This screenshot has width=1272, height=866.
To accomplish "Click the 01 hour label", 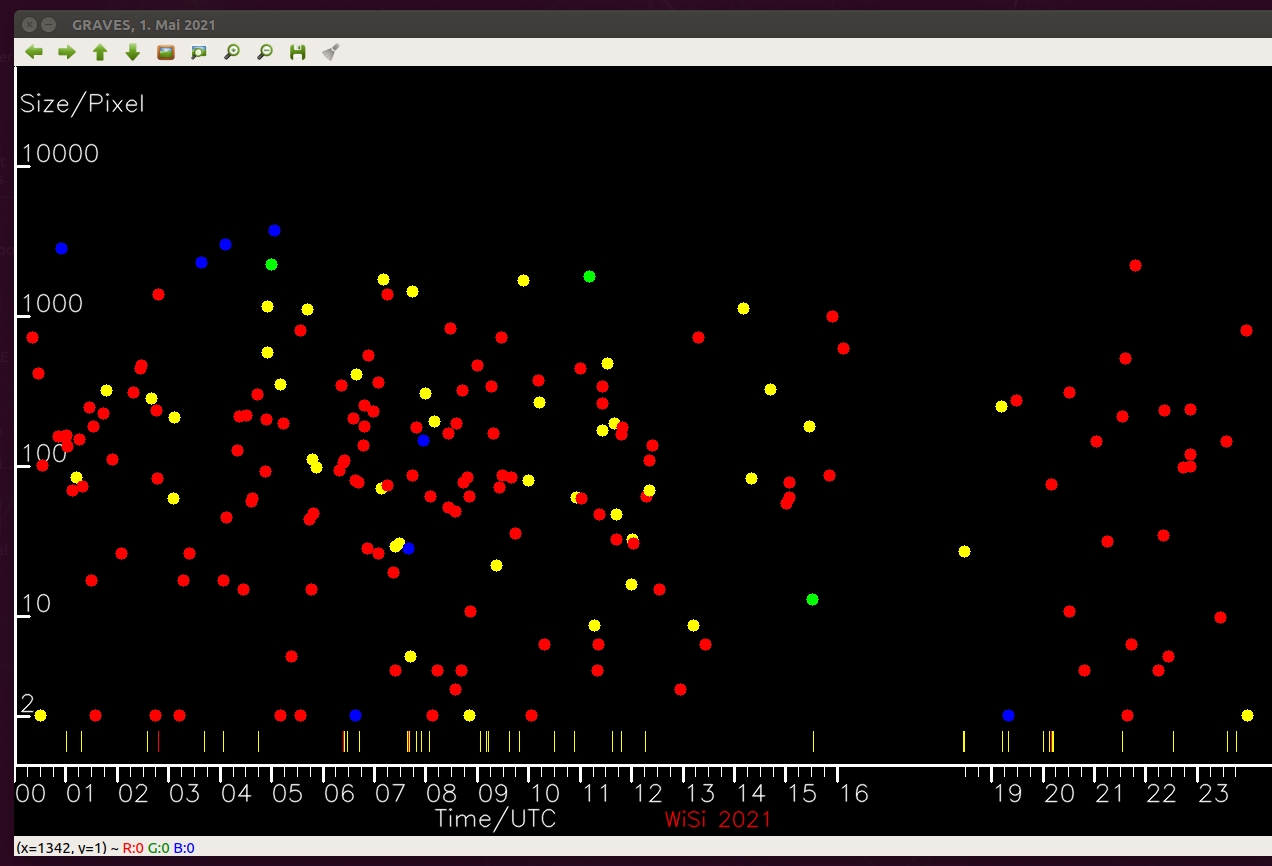I will pos(81,794).
